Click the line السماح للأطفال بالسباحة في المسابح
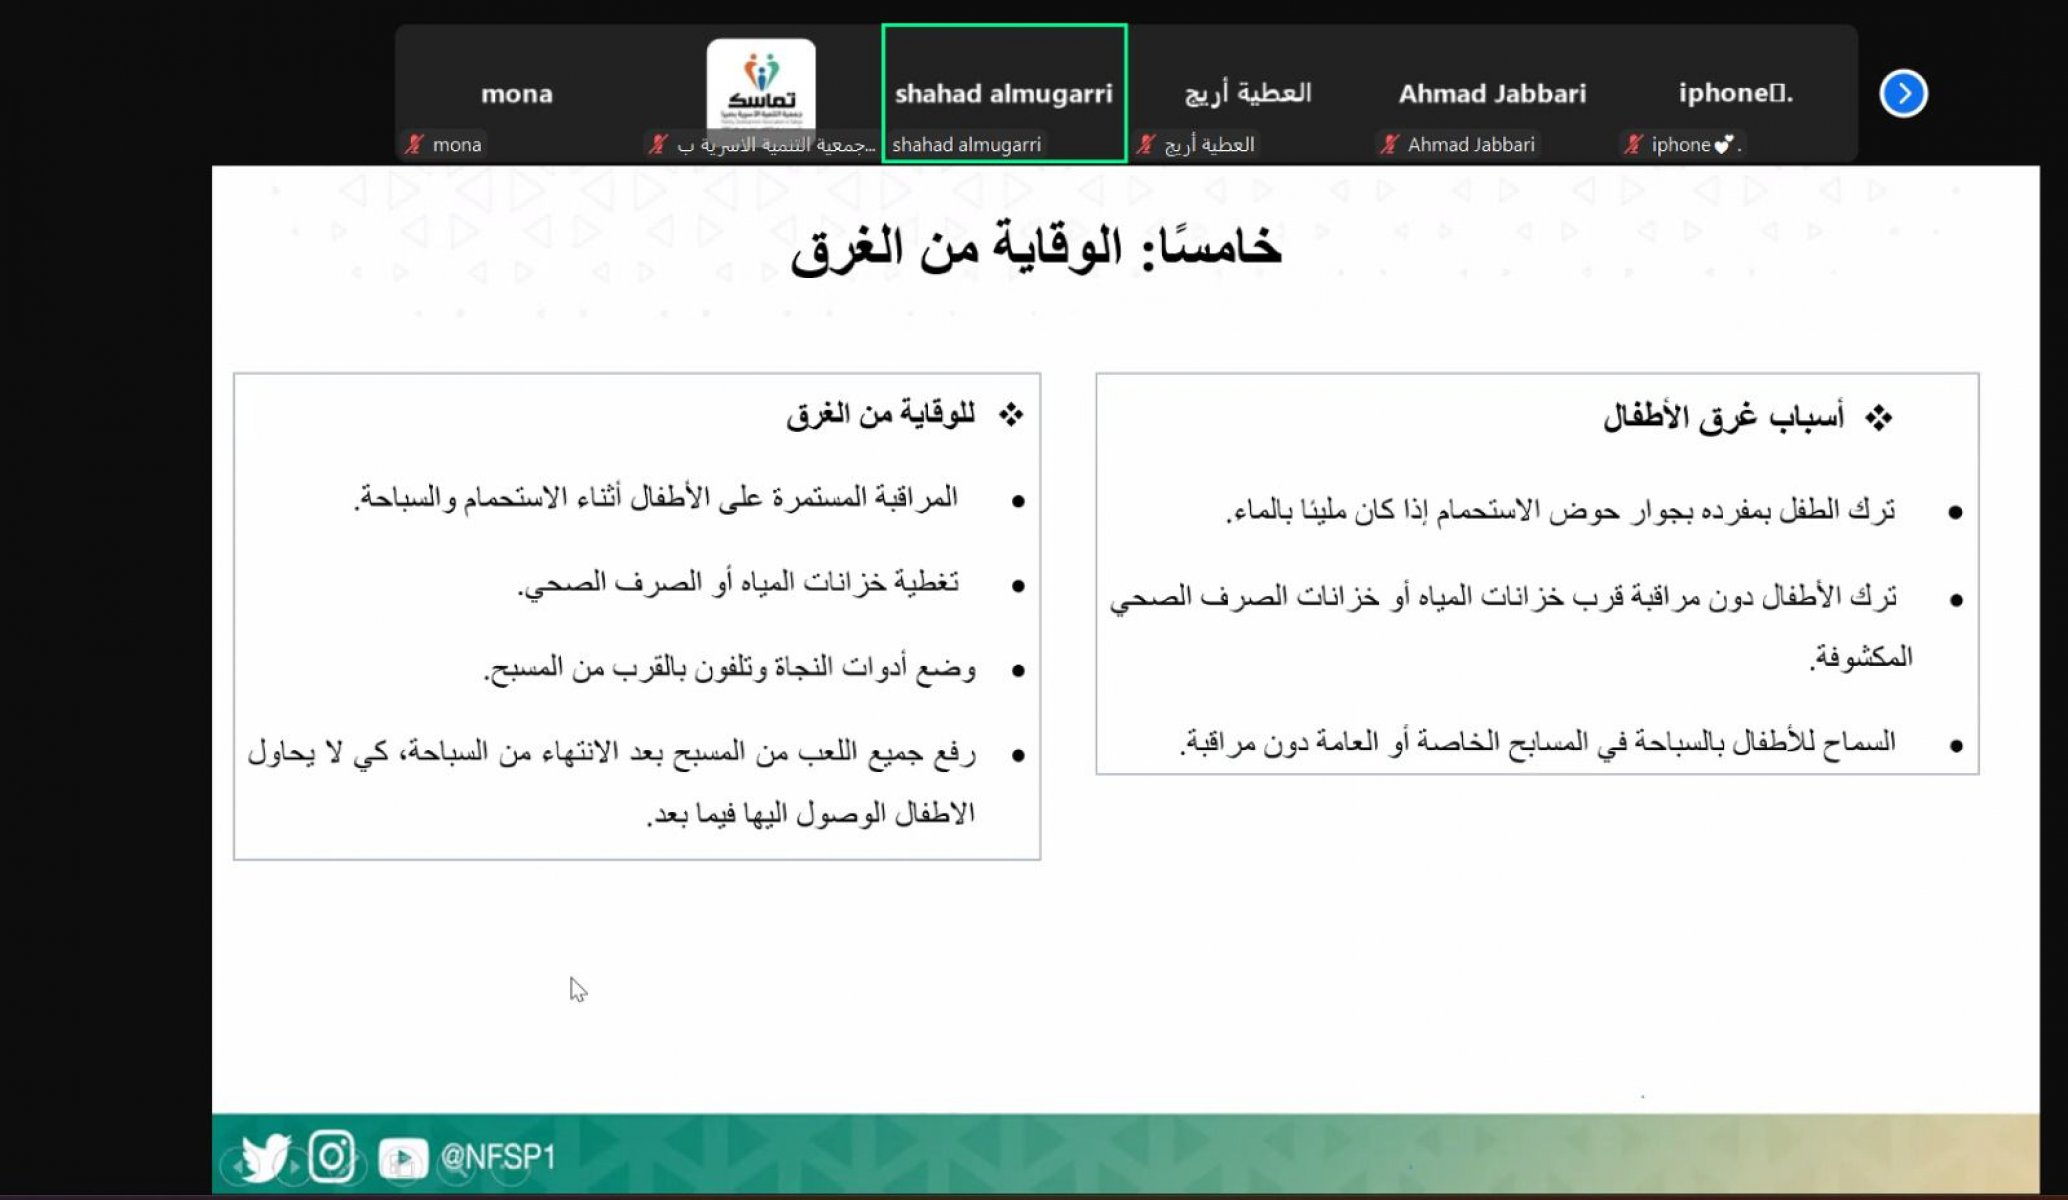2068x1200 pixels. tap(1537, 742)
